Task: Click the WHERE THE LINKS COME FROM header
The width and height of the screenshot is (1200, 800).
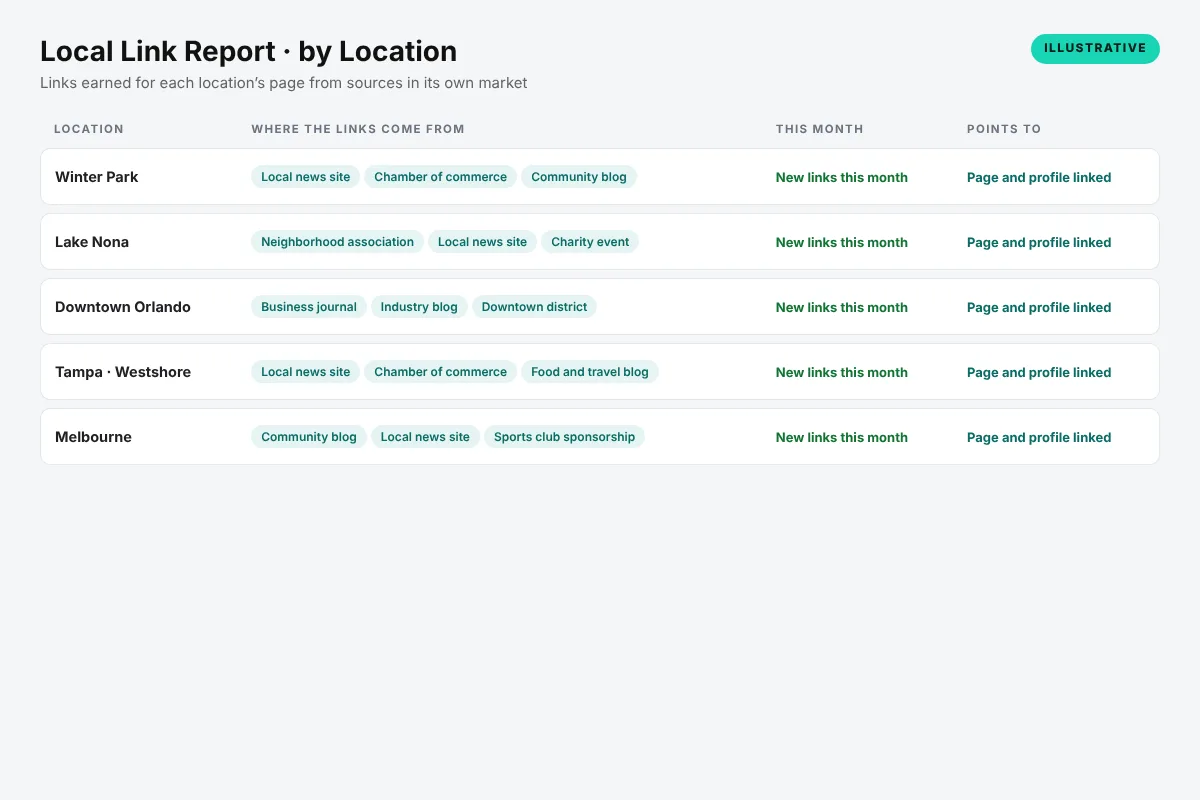Action: pyautogui.click(x=358, y=129)
